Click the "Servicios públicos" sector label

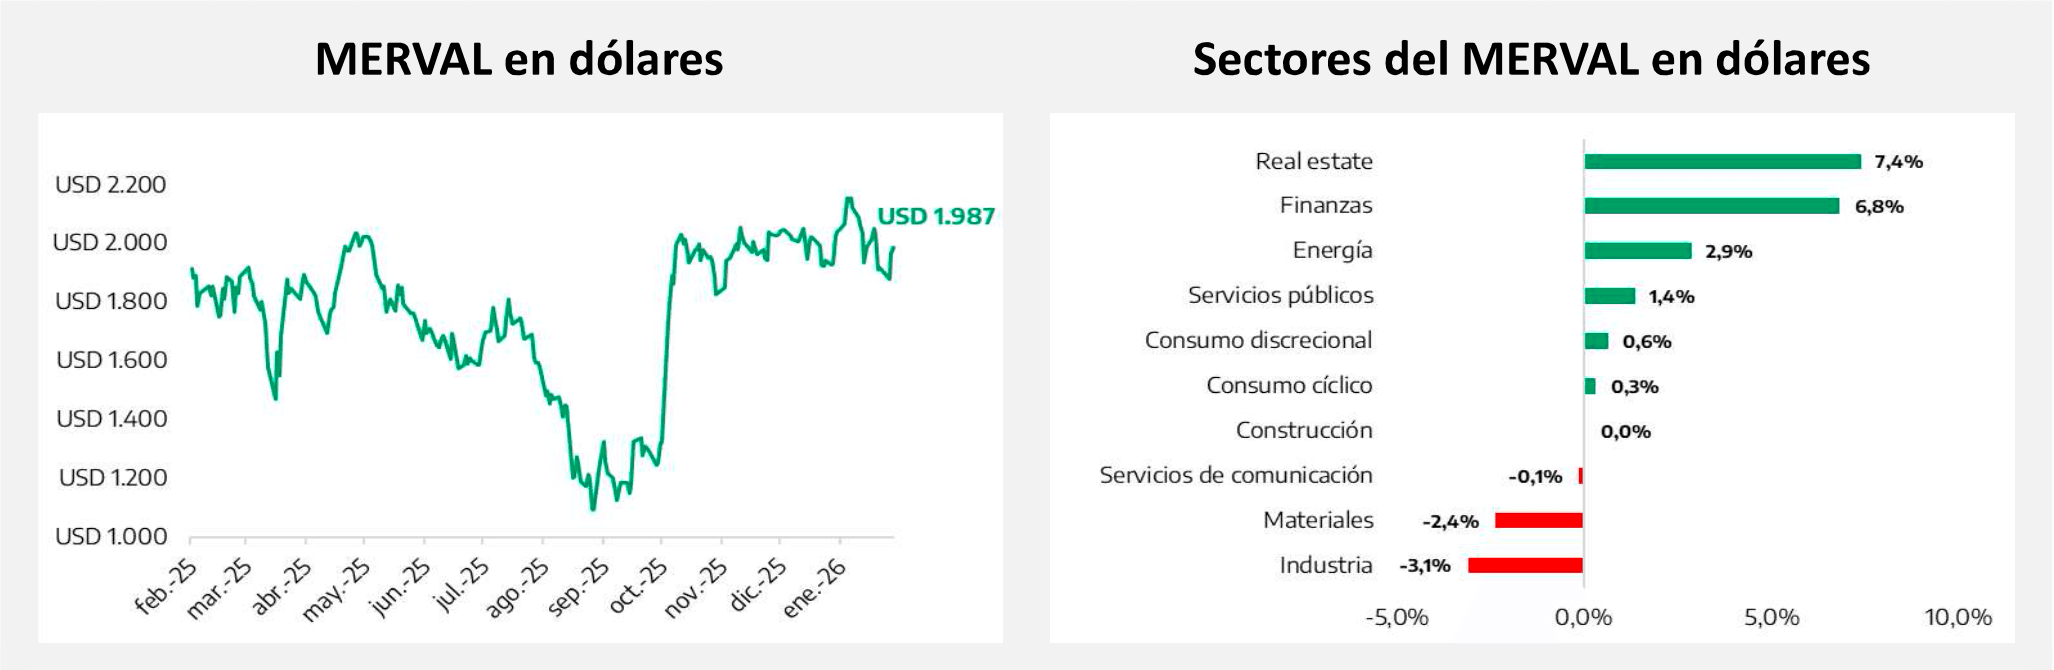tap(1280, 295)
